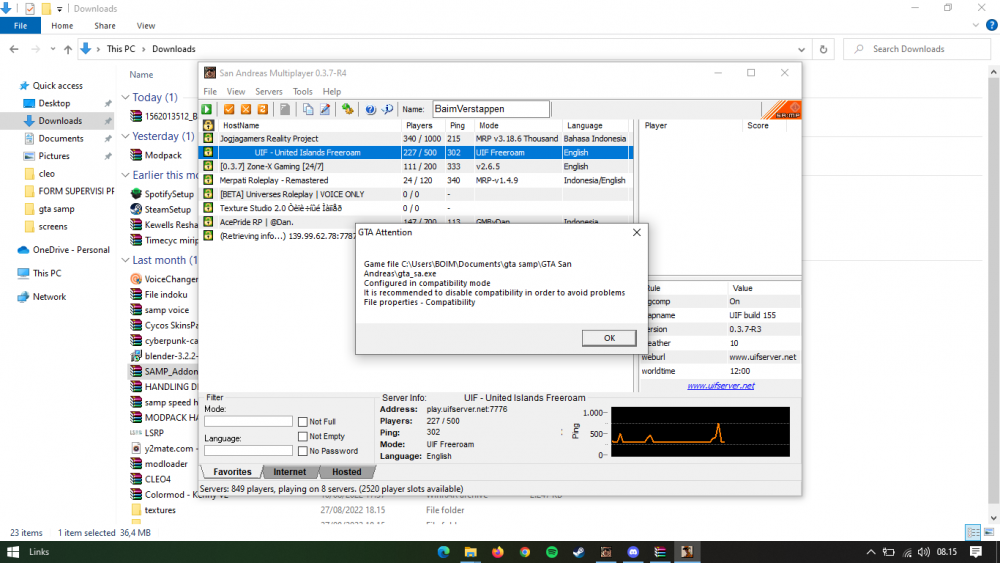This screenshot has height=563, width=1000.
Task: Click the Delete Server orange X icon
Action: [x=246, y=109]
